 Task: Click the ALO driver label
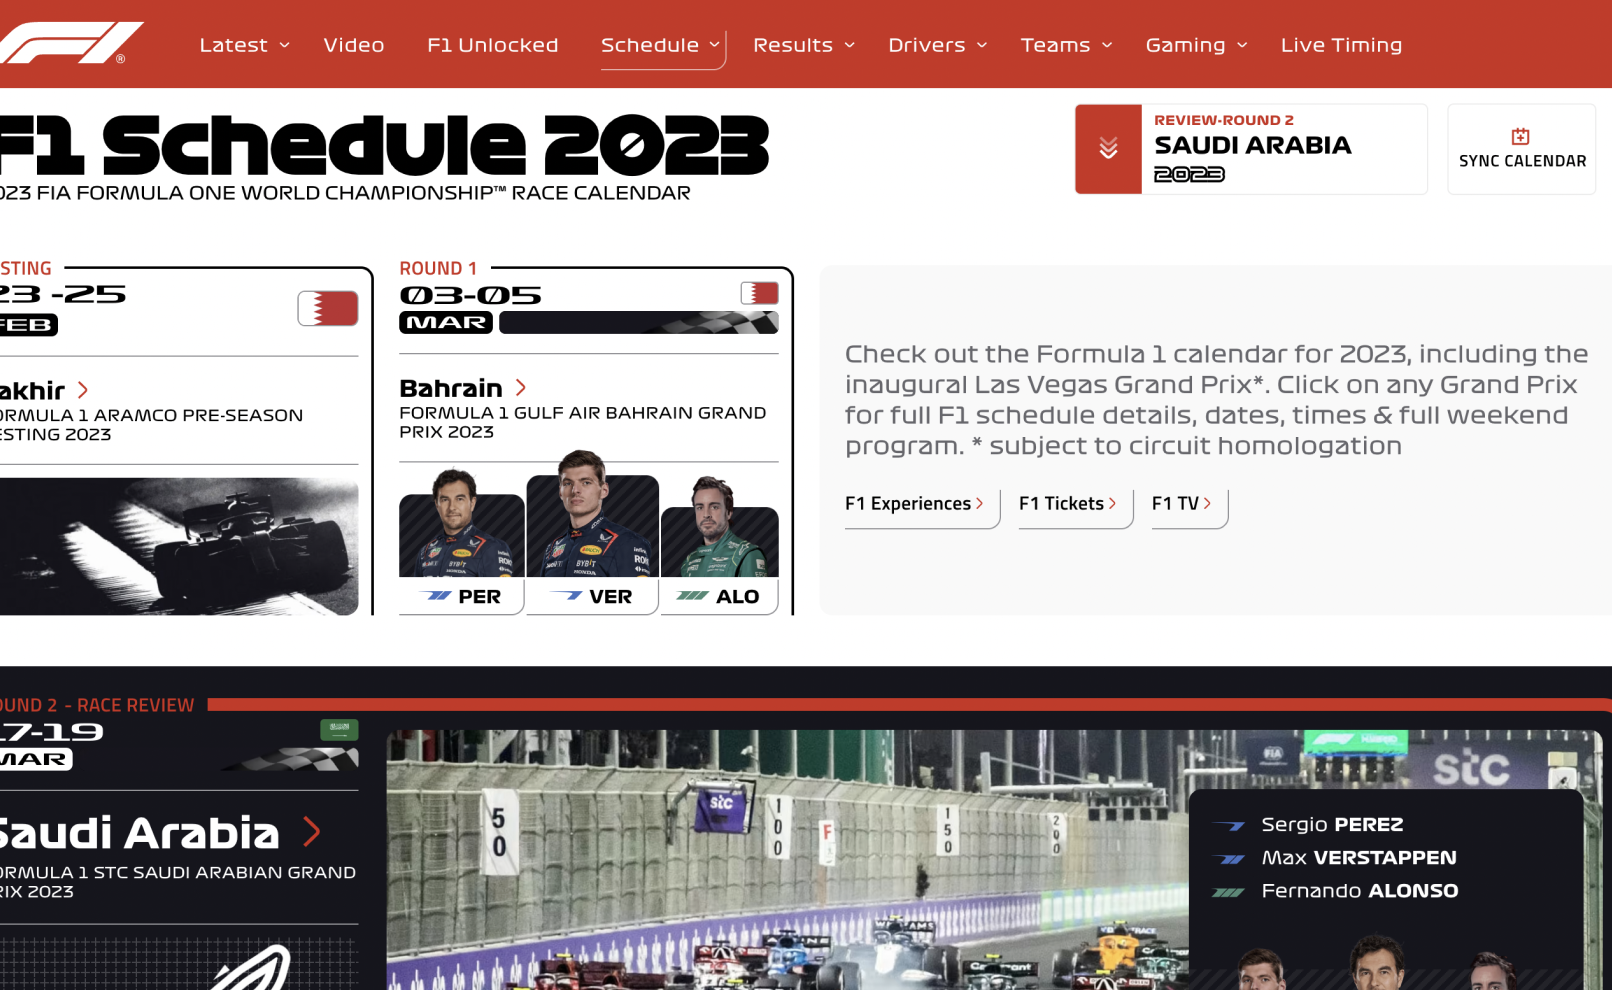click(x=737, y=597)
